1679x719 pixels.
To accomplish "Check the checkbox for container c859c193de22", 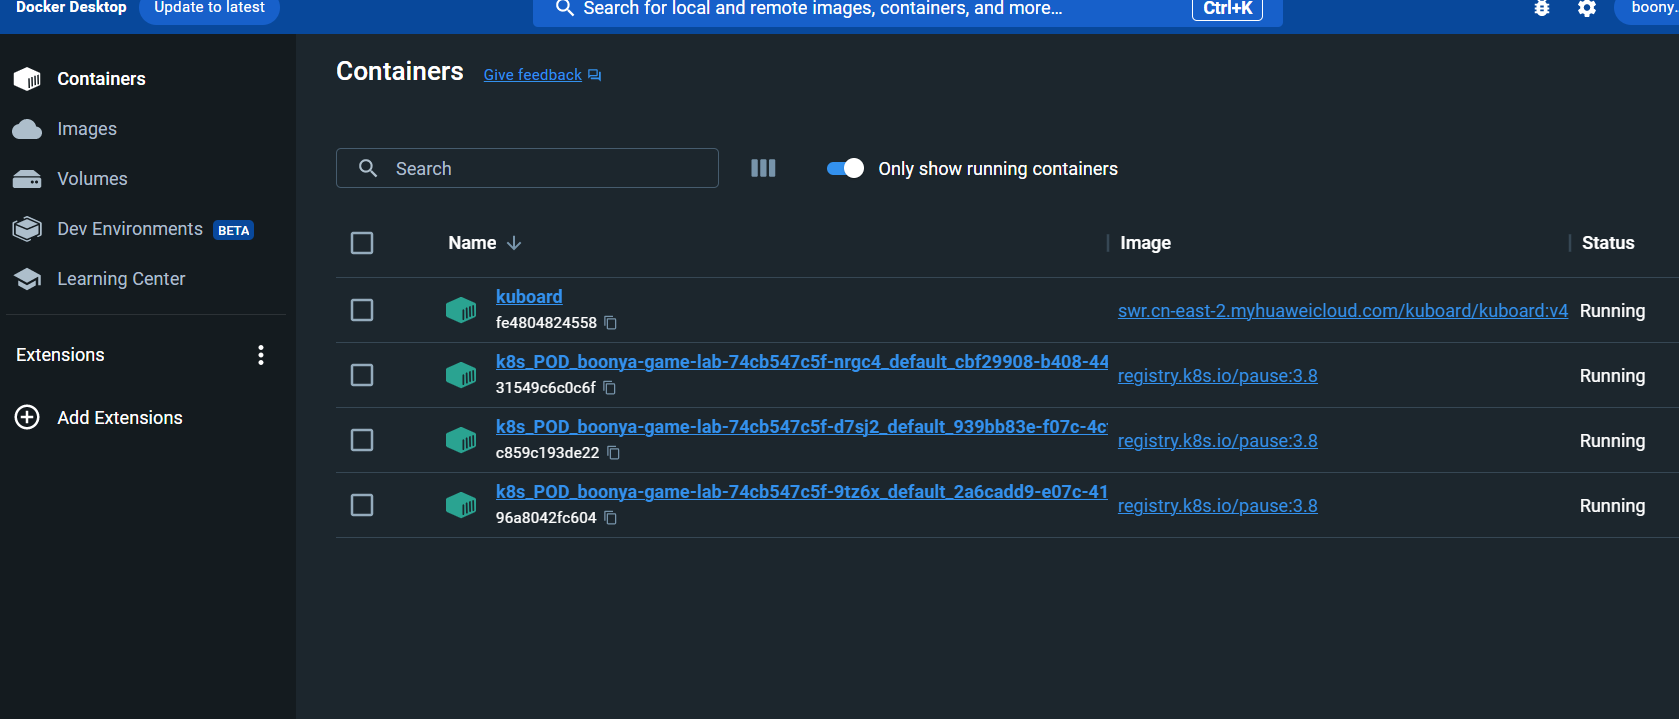I will click(362, 440).
